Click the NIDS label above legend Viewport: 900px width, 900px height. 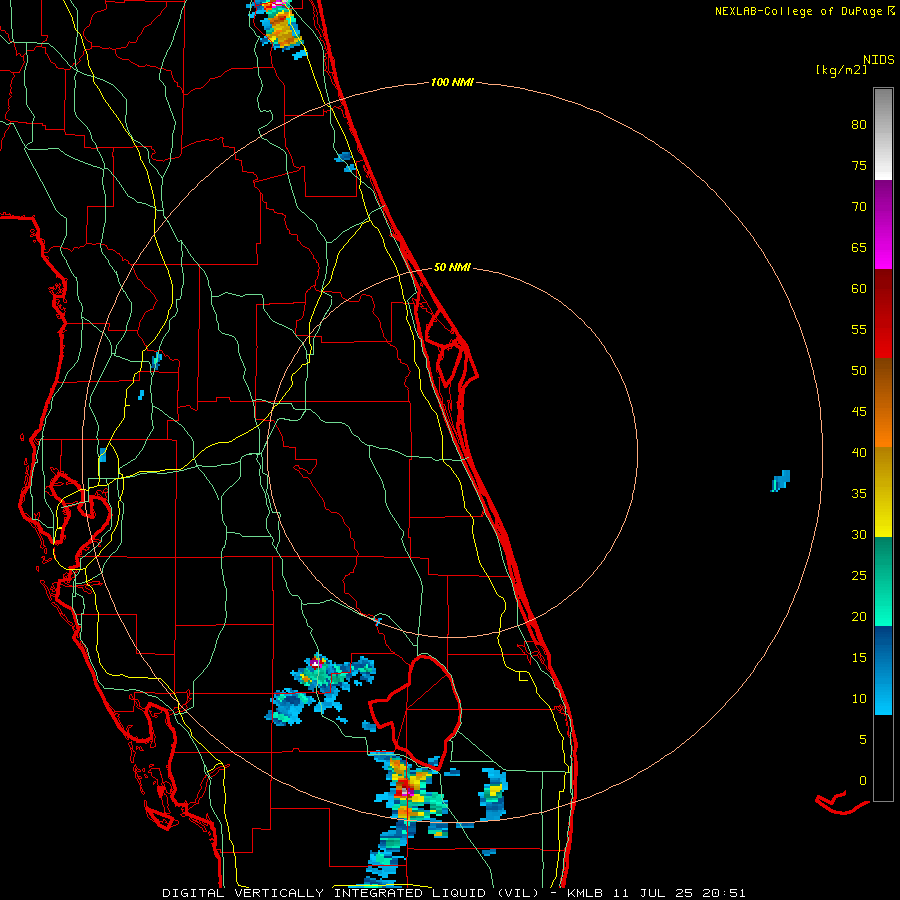(x=878, y=59)
